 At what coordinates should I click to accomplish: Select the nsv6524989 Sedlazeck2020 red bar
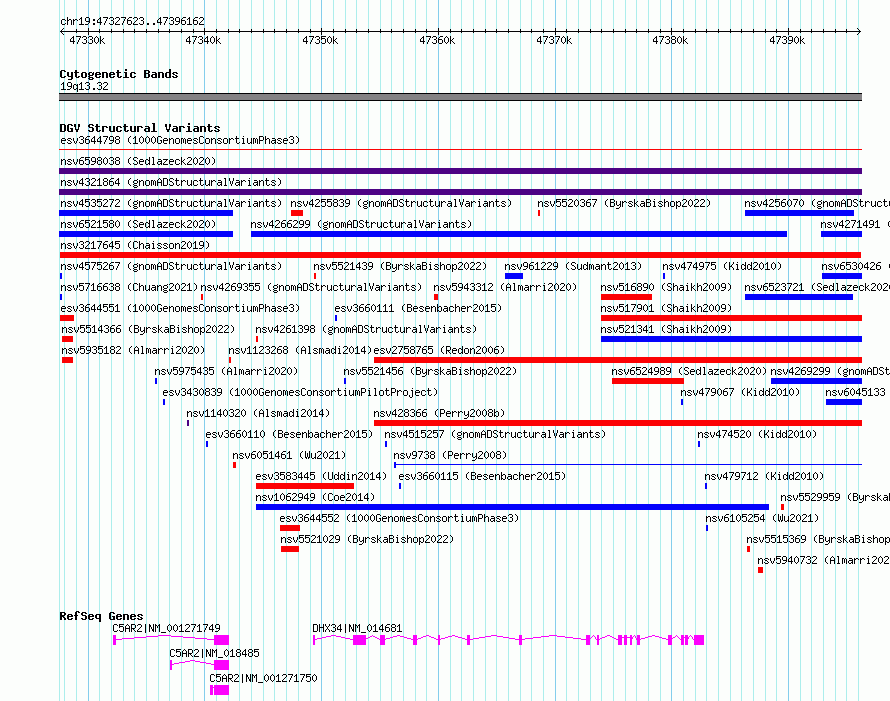648,381
